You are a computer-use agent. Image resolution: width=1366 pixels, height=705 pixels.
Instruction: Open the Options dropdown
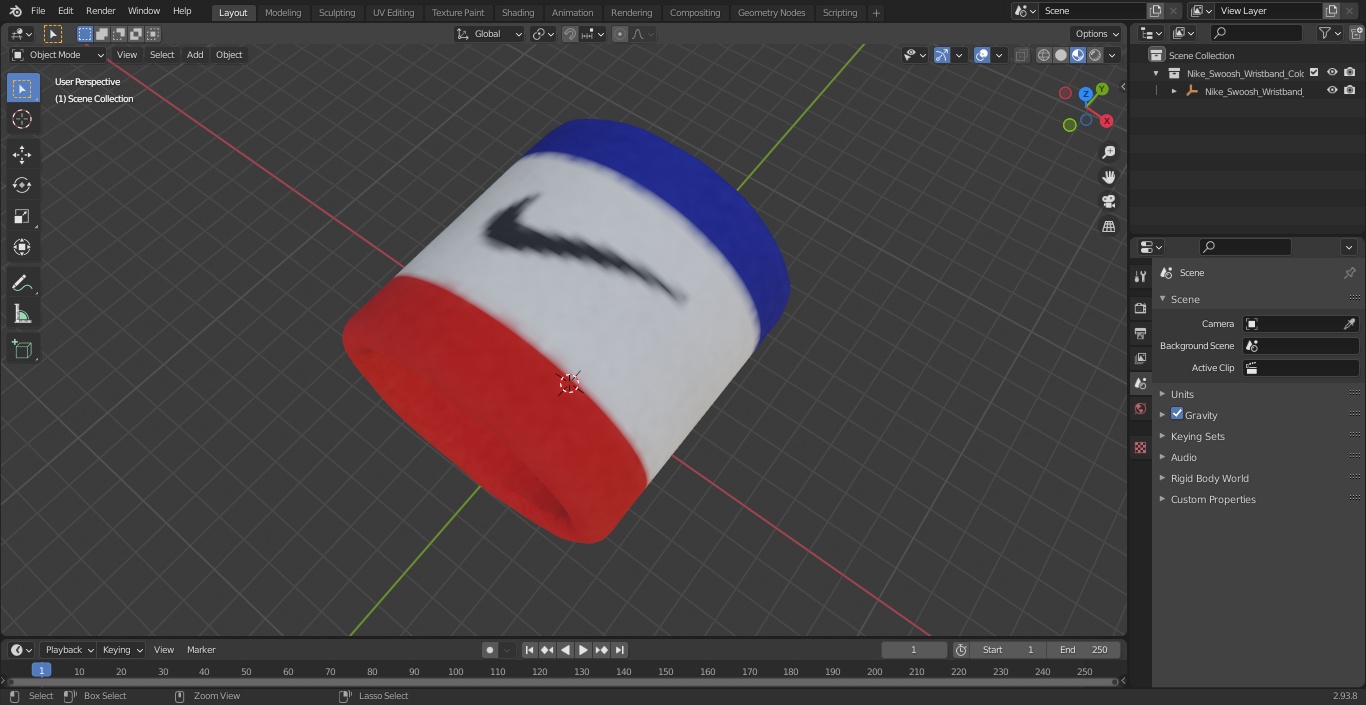(x=1097, y=34)
